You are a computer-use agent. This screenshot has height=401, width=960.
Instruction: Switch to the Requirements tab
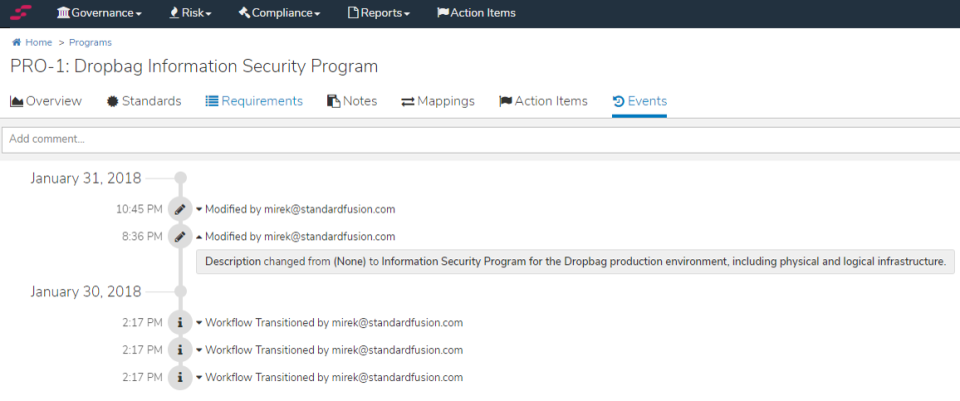254,101
